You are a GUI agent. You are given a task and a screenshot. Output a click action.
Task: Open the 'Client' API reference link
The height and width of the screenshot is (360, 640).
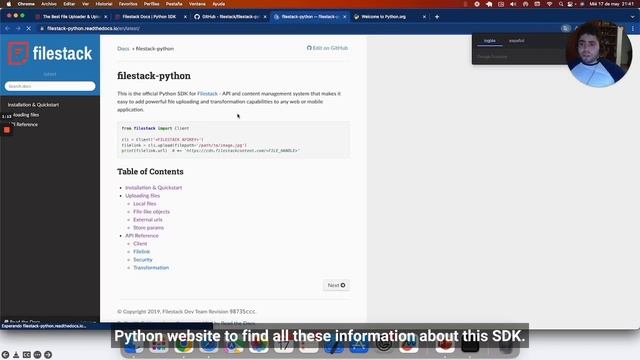[x=140, y=244]
